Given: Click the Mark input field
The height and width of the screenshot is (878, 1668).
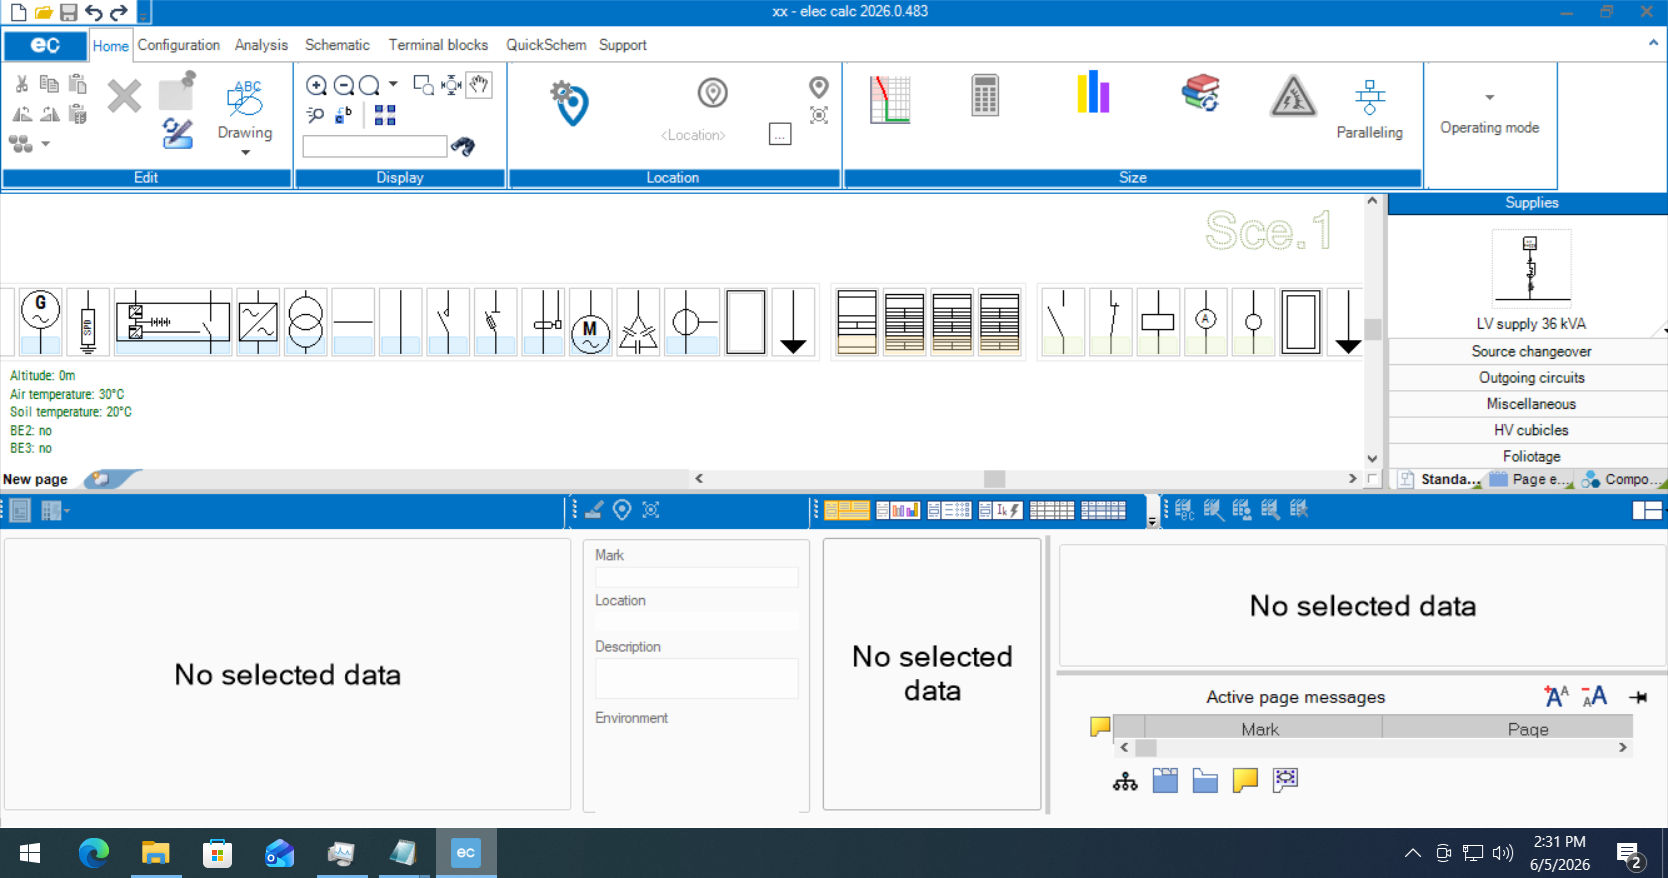Looking at the screenshot, I should 696,577.
